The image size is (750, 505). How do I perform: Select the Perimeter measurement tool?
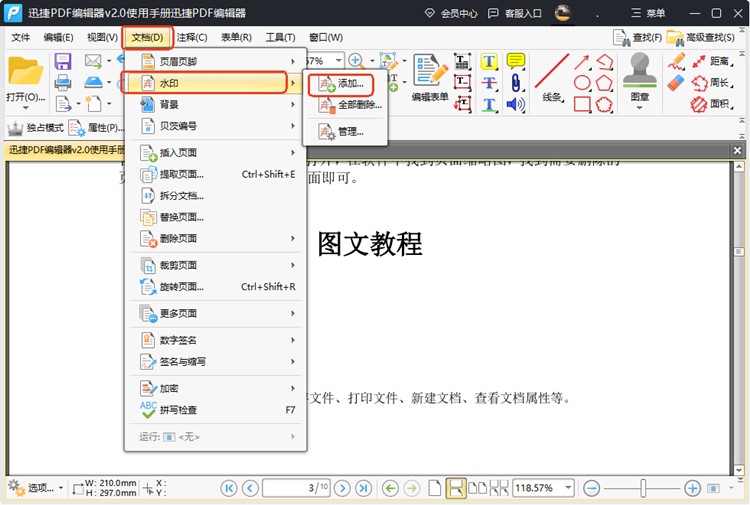coord(712,83)
